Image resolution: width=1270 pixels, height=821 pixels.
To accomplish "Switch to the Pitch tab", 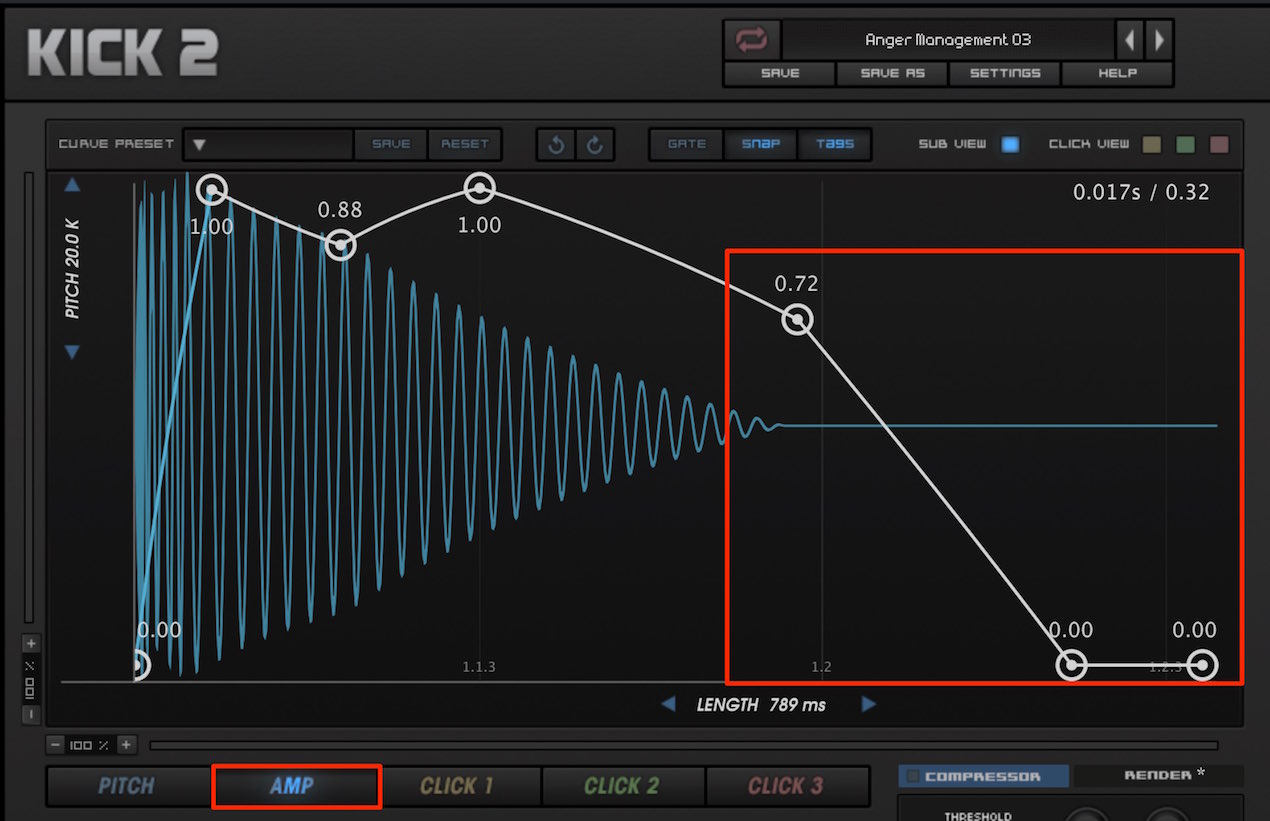I will pos(127,786).
